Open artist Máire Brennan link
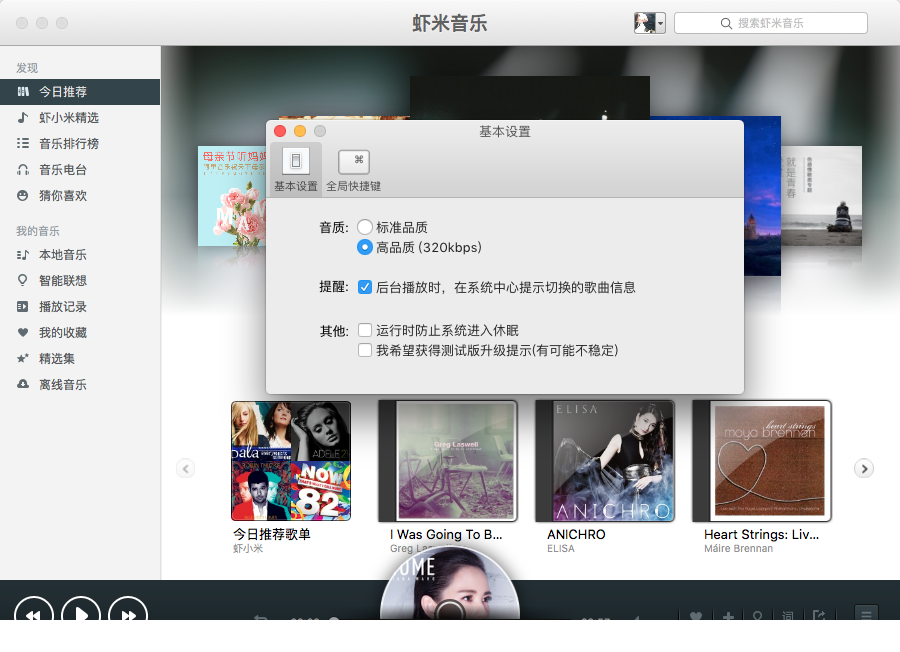The image size is (900, 652). tap(738, 549)
